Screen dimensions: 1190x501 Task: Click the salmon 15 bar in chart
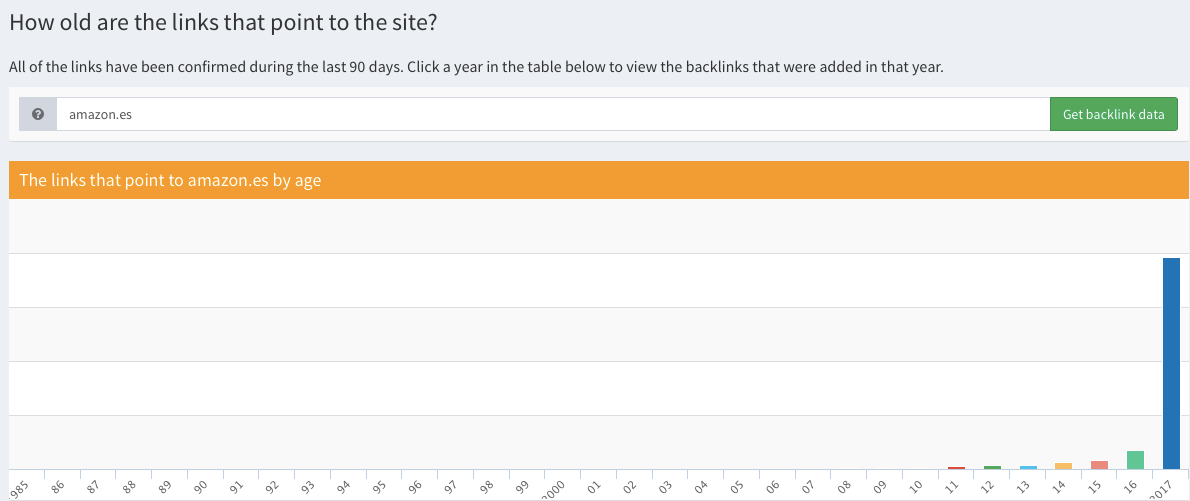pyautogui.click(x=1099, y=464)
